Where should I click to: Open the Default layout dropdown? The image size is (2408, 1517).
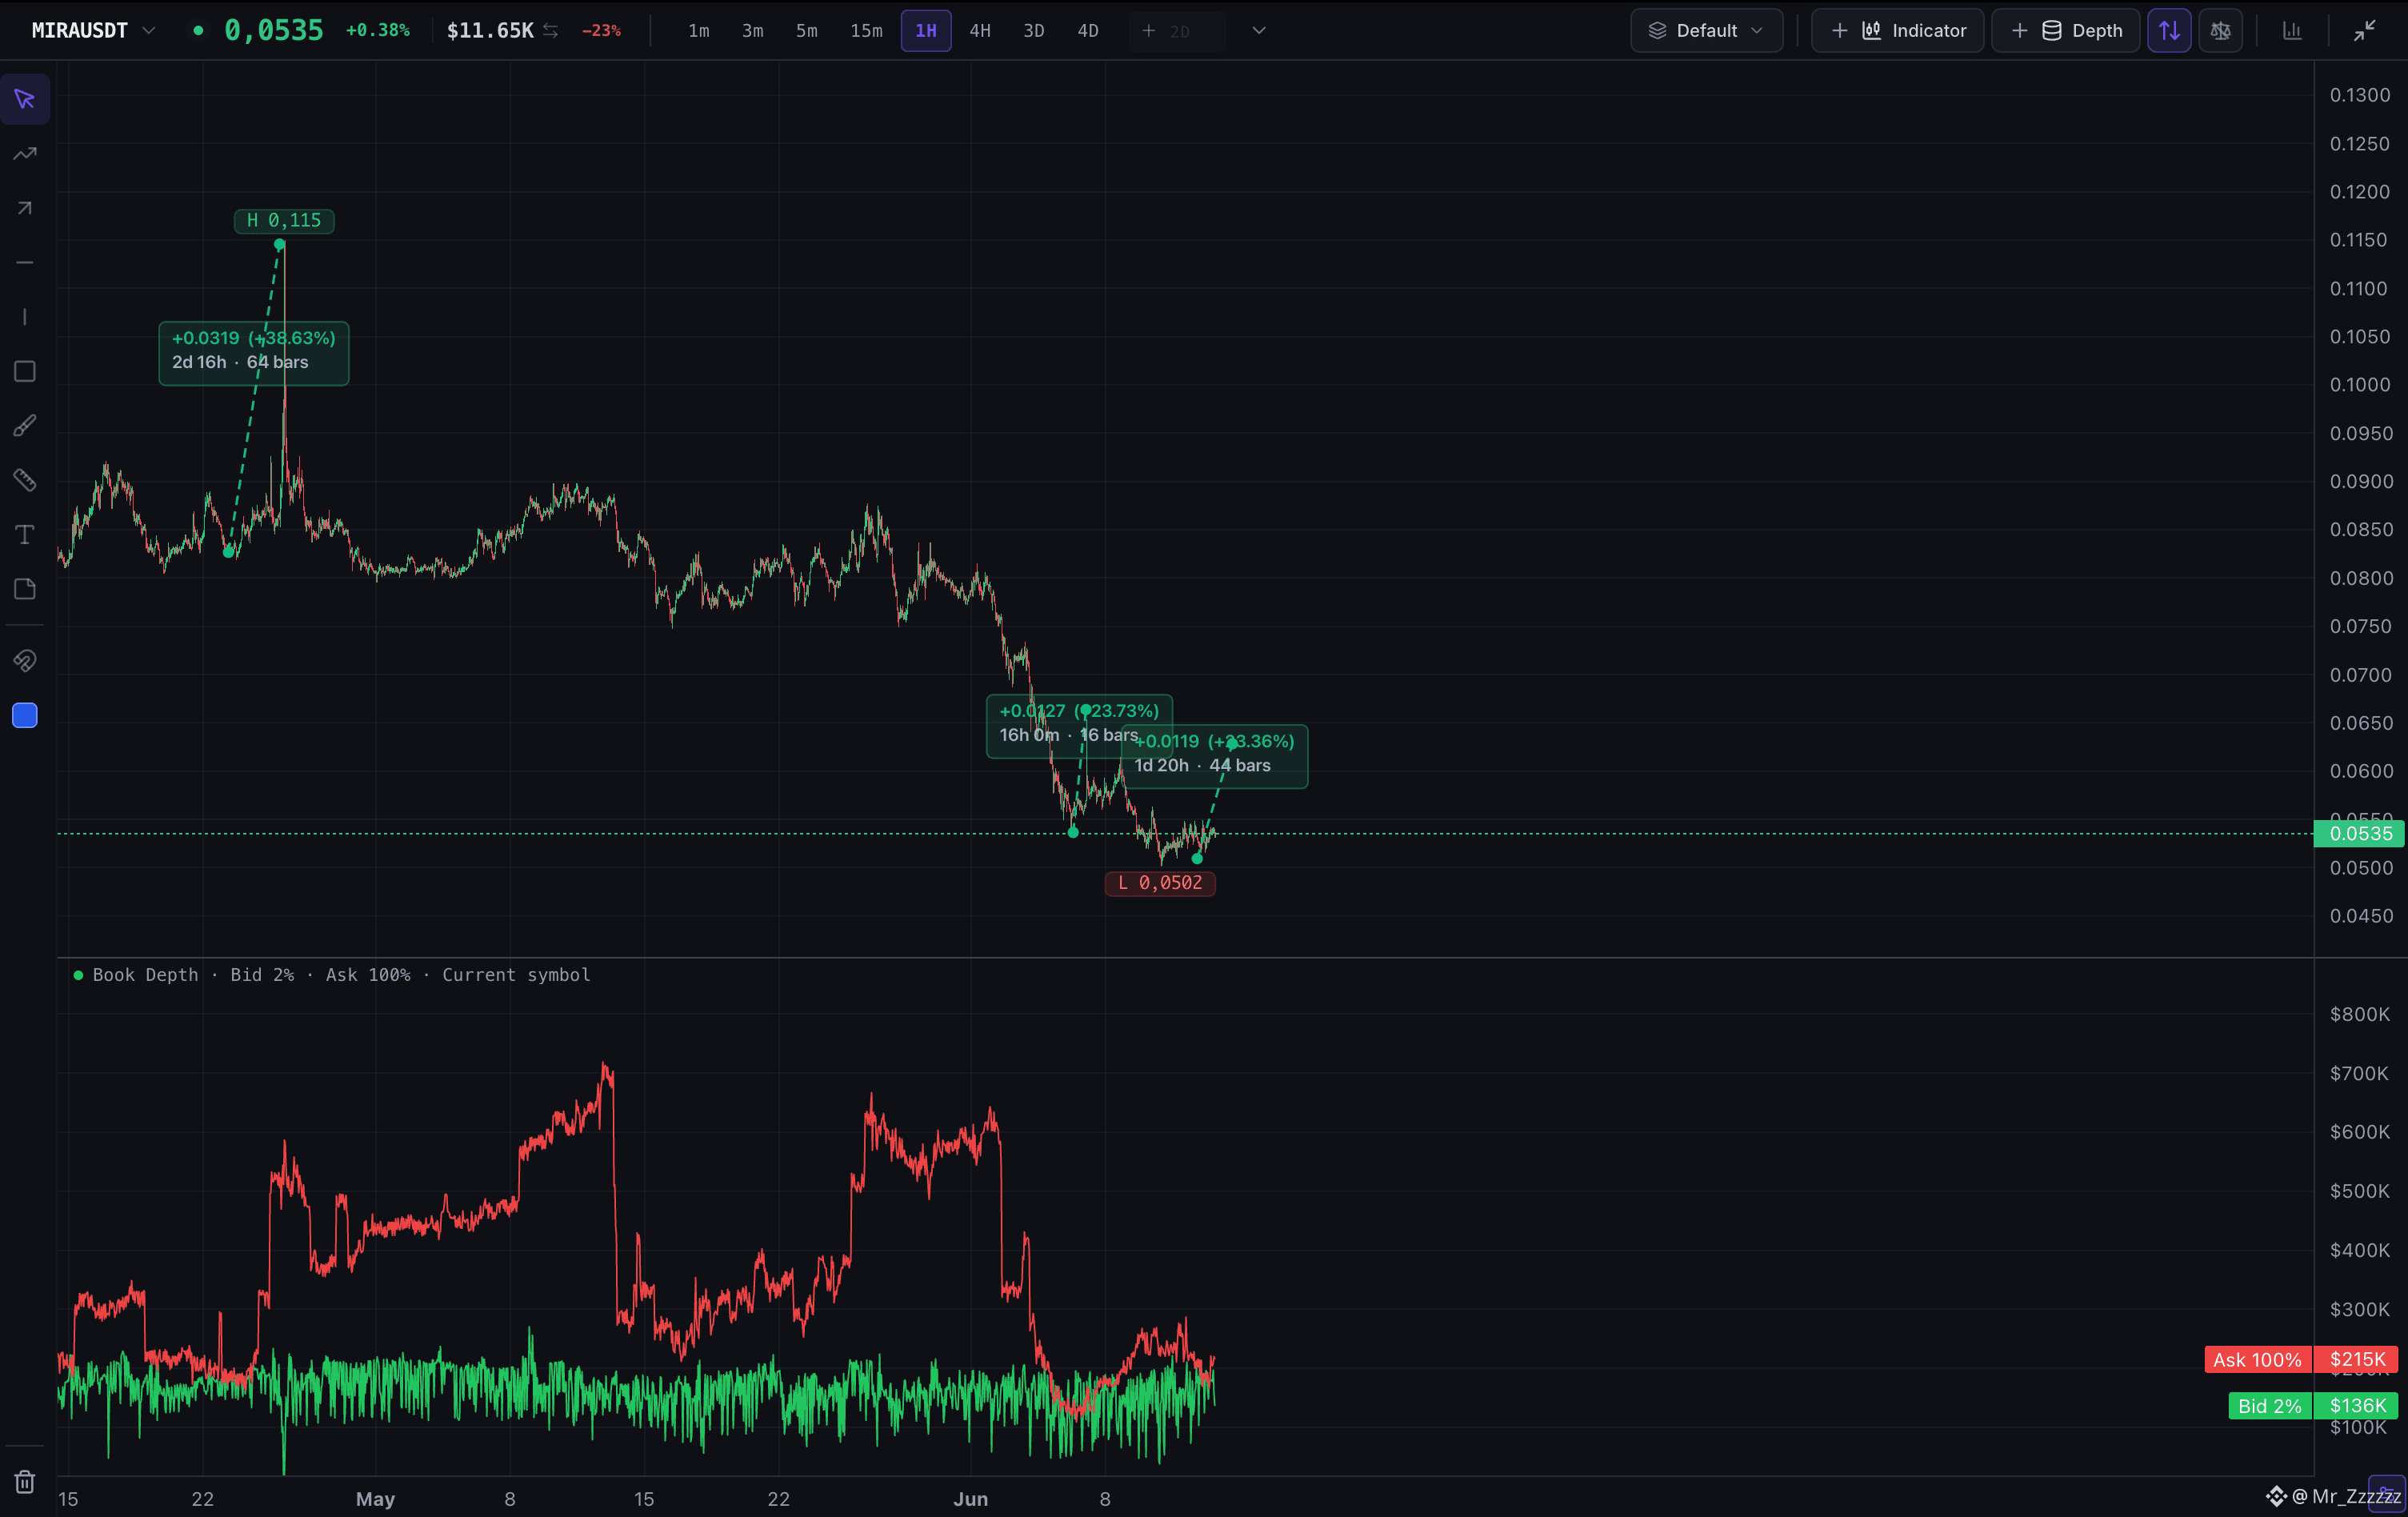[x=1706, y=31]
